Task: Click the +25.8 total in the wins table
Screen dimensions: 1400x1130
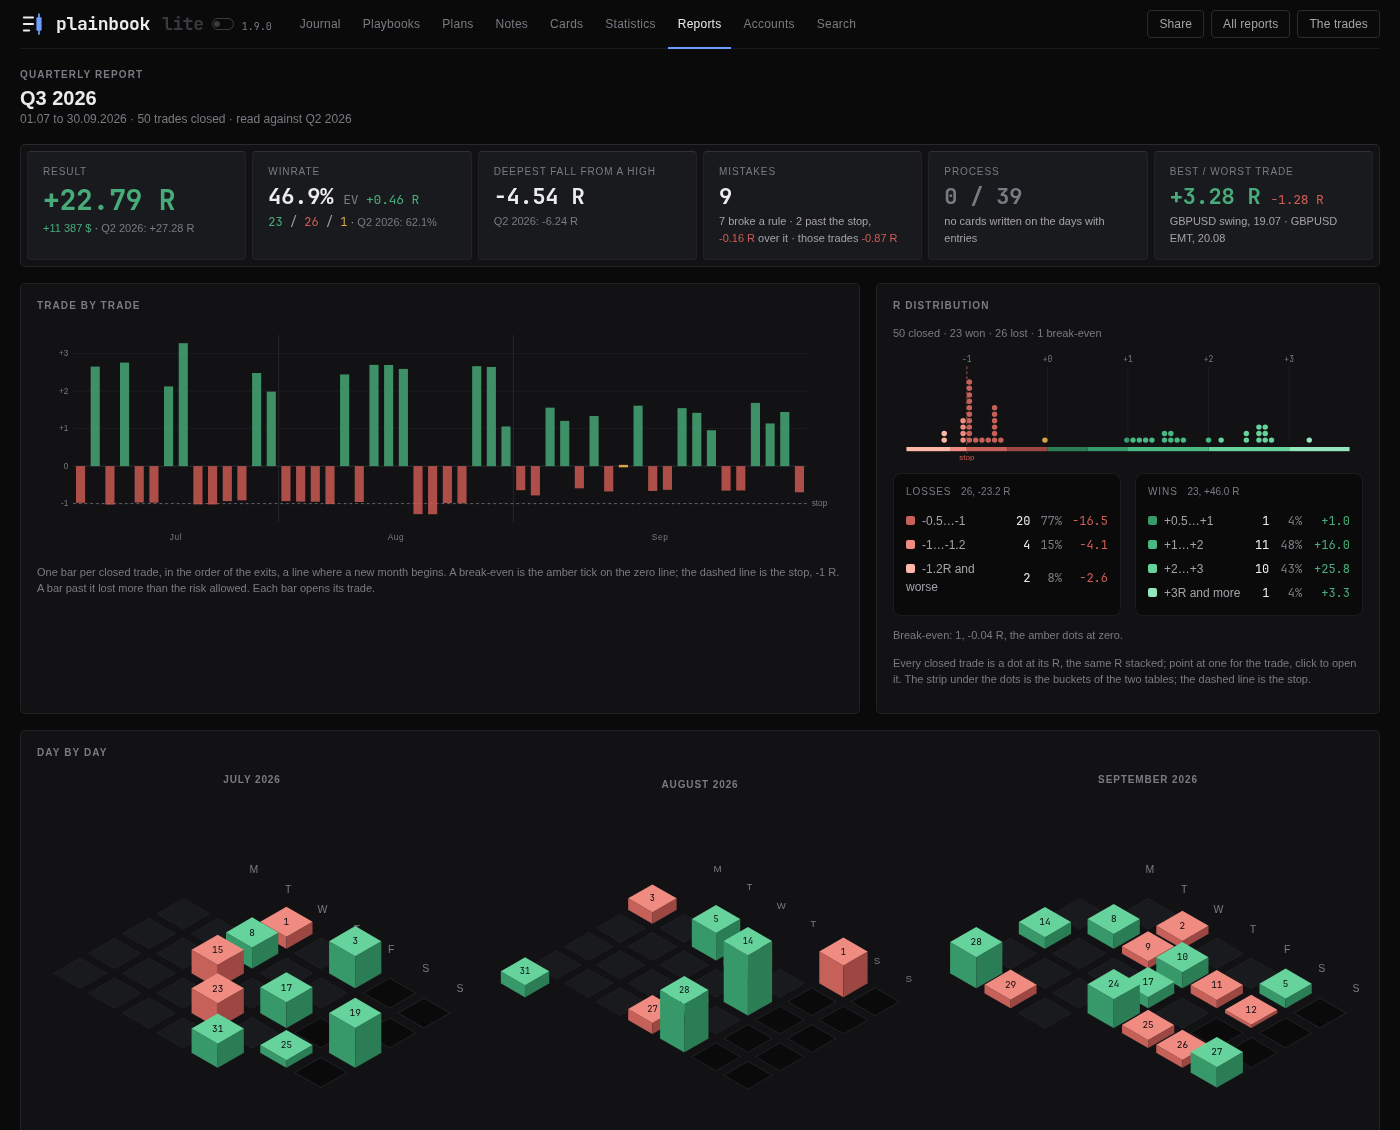Action: [x=1332, y=569]
